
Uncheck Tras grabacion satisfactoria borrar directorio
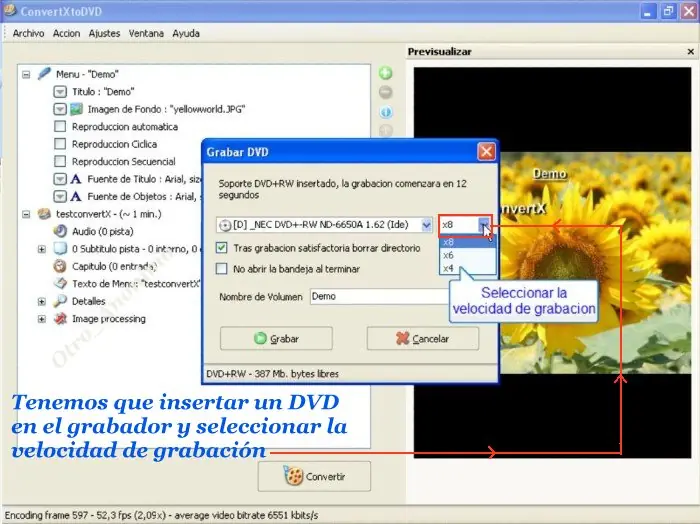tap(221, 248)
